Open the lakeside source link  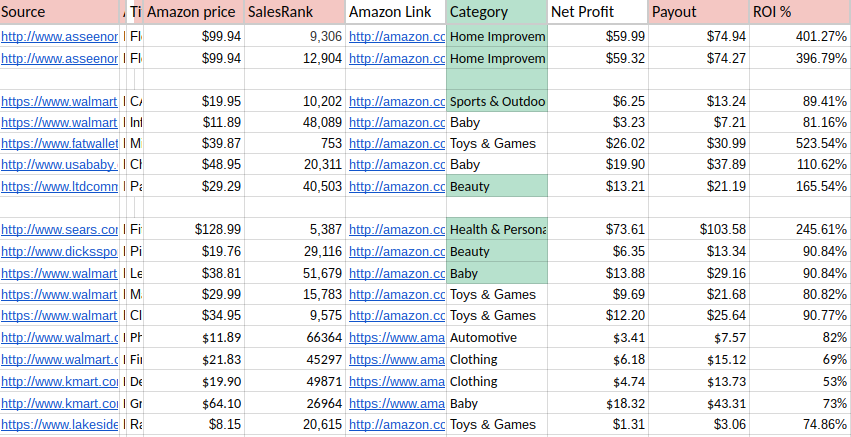60,424
